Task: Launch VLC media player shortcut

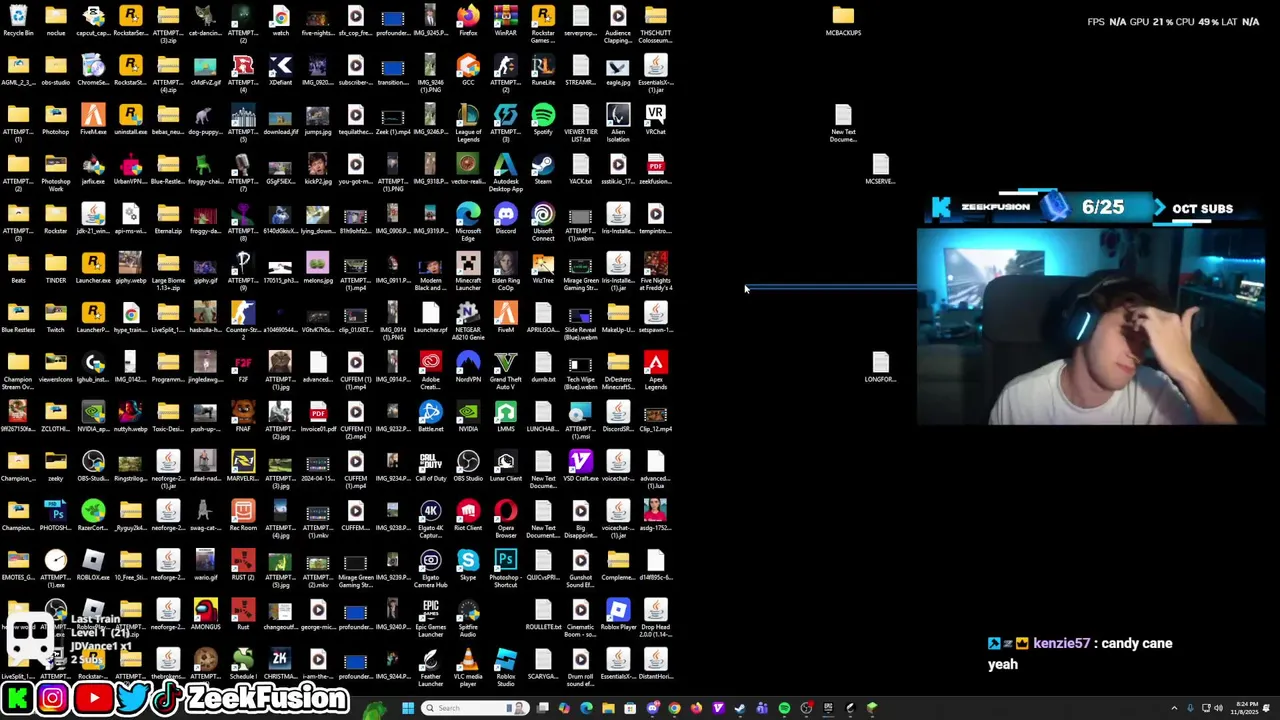Action: [x=468, y=667]
